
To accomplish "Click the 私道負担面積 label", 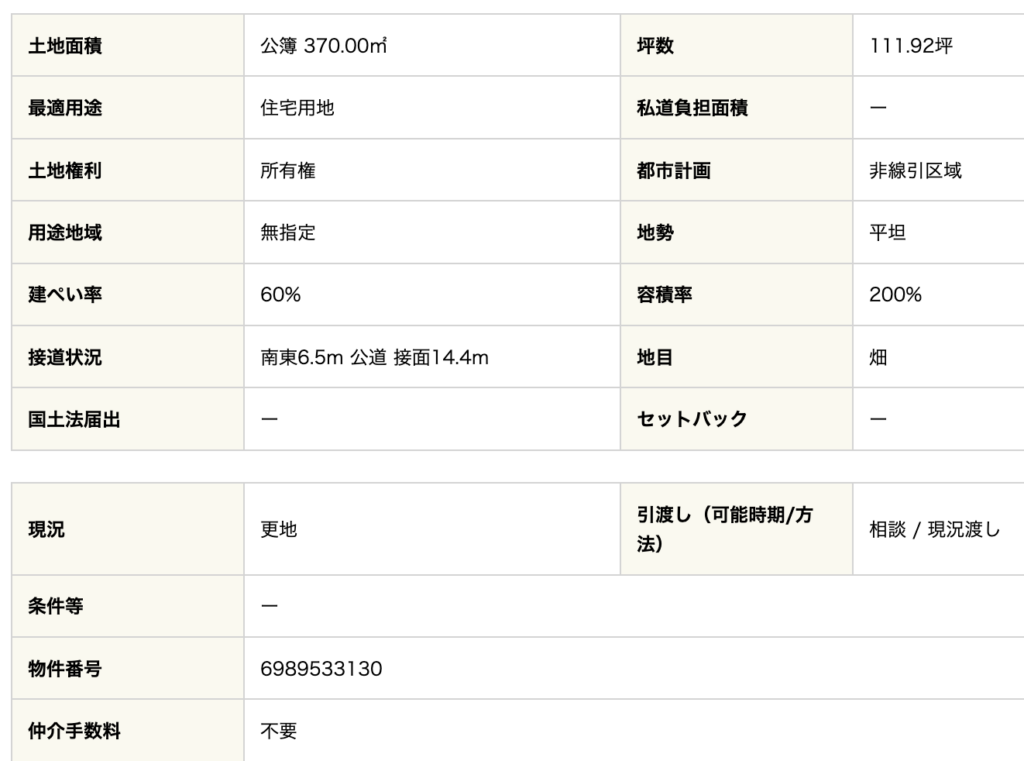I will point(692,108).
